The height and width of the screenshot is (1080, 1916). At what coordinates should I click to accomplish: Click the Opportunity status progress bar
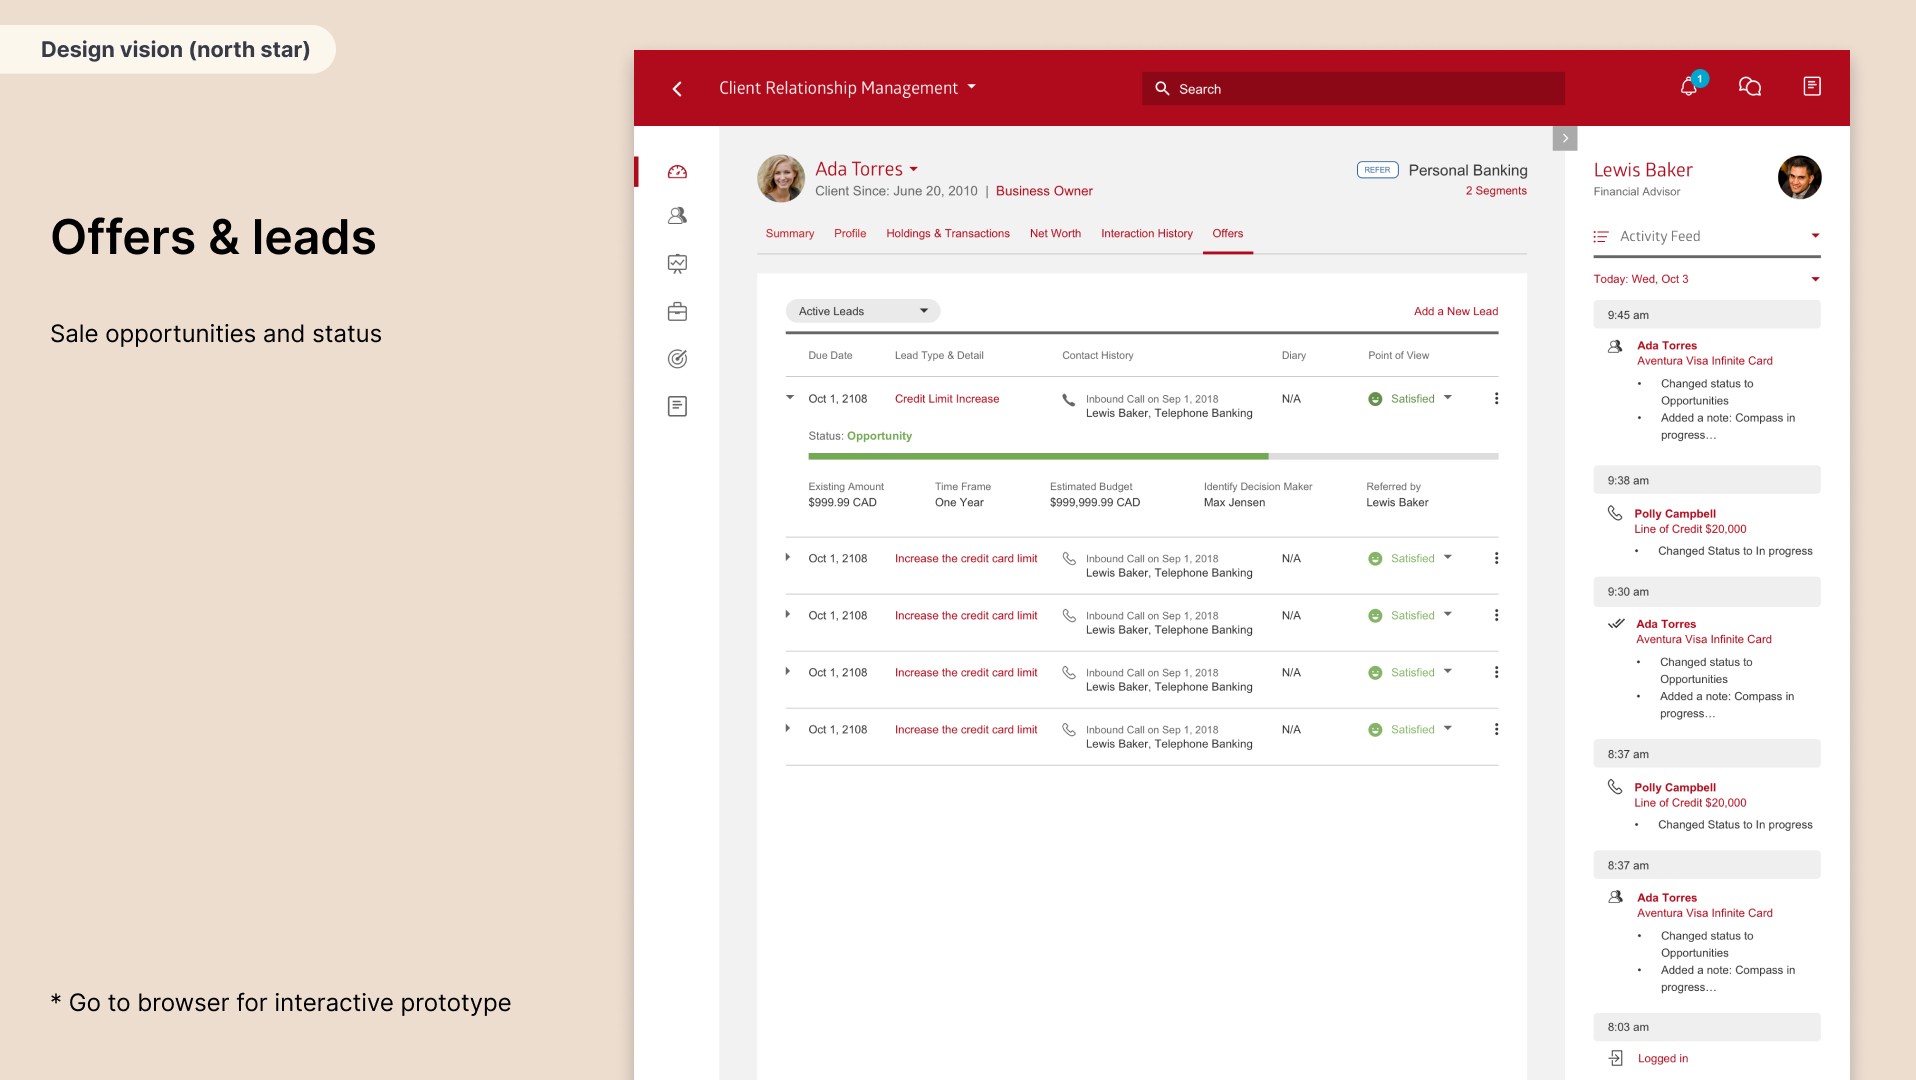[x=1153, y=457]
